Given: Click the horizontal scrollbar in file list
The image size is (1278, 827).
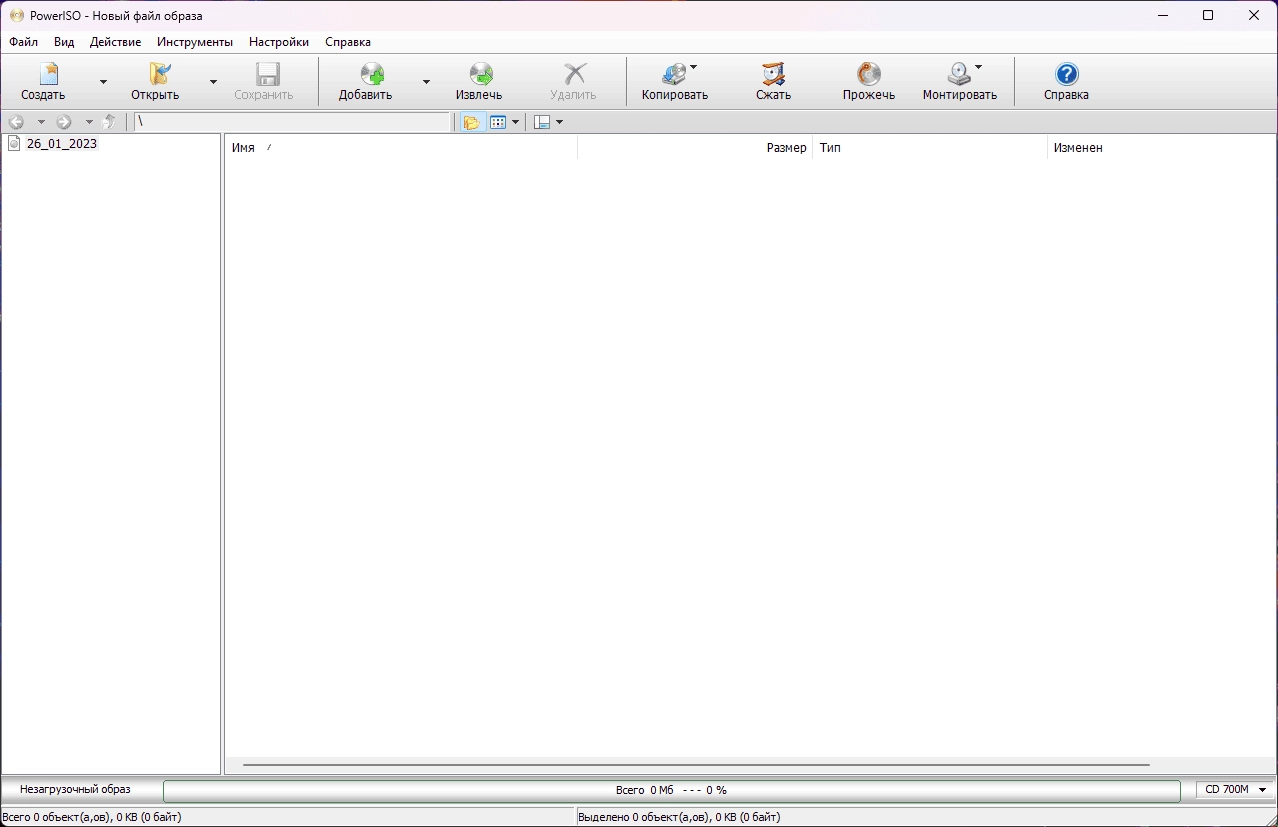Looking at the screenshot, I should (696, 765).
